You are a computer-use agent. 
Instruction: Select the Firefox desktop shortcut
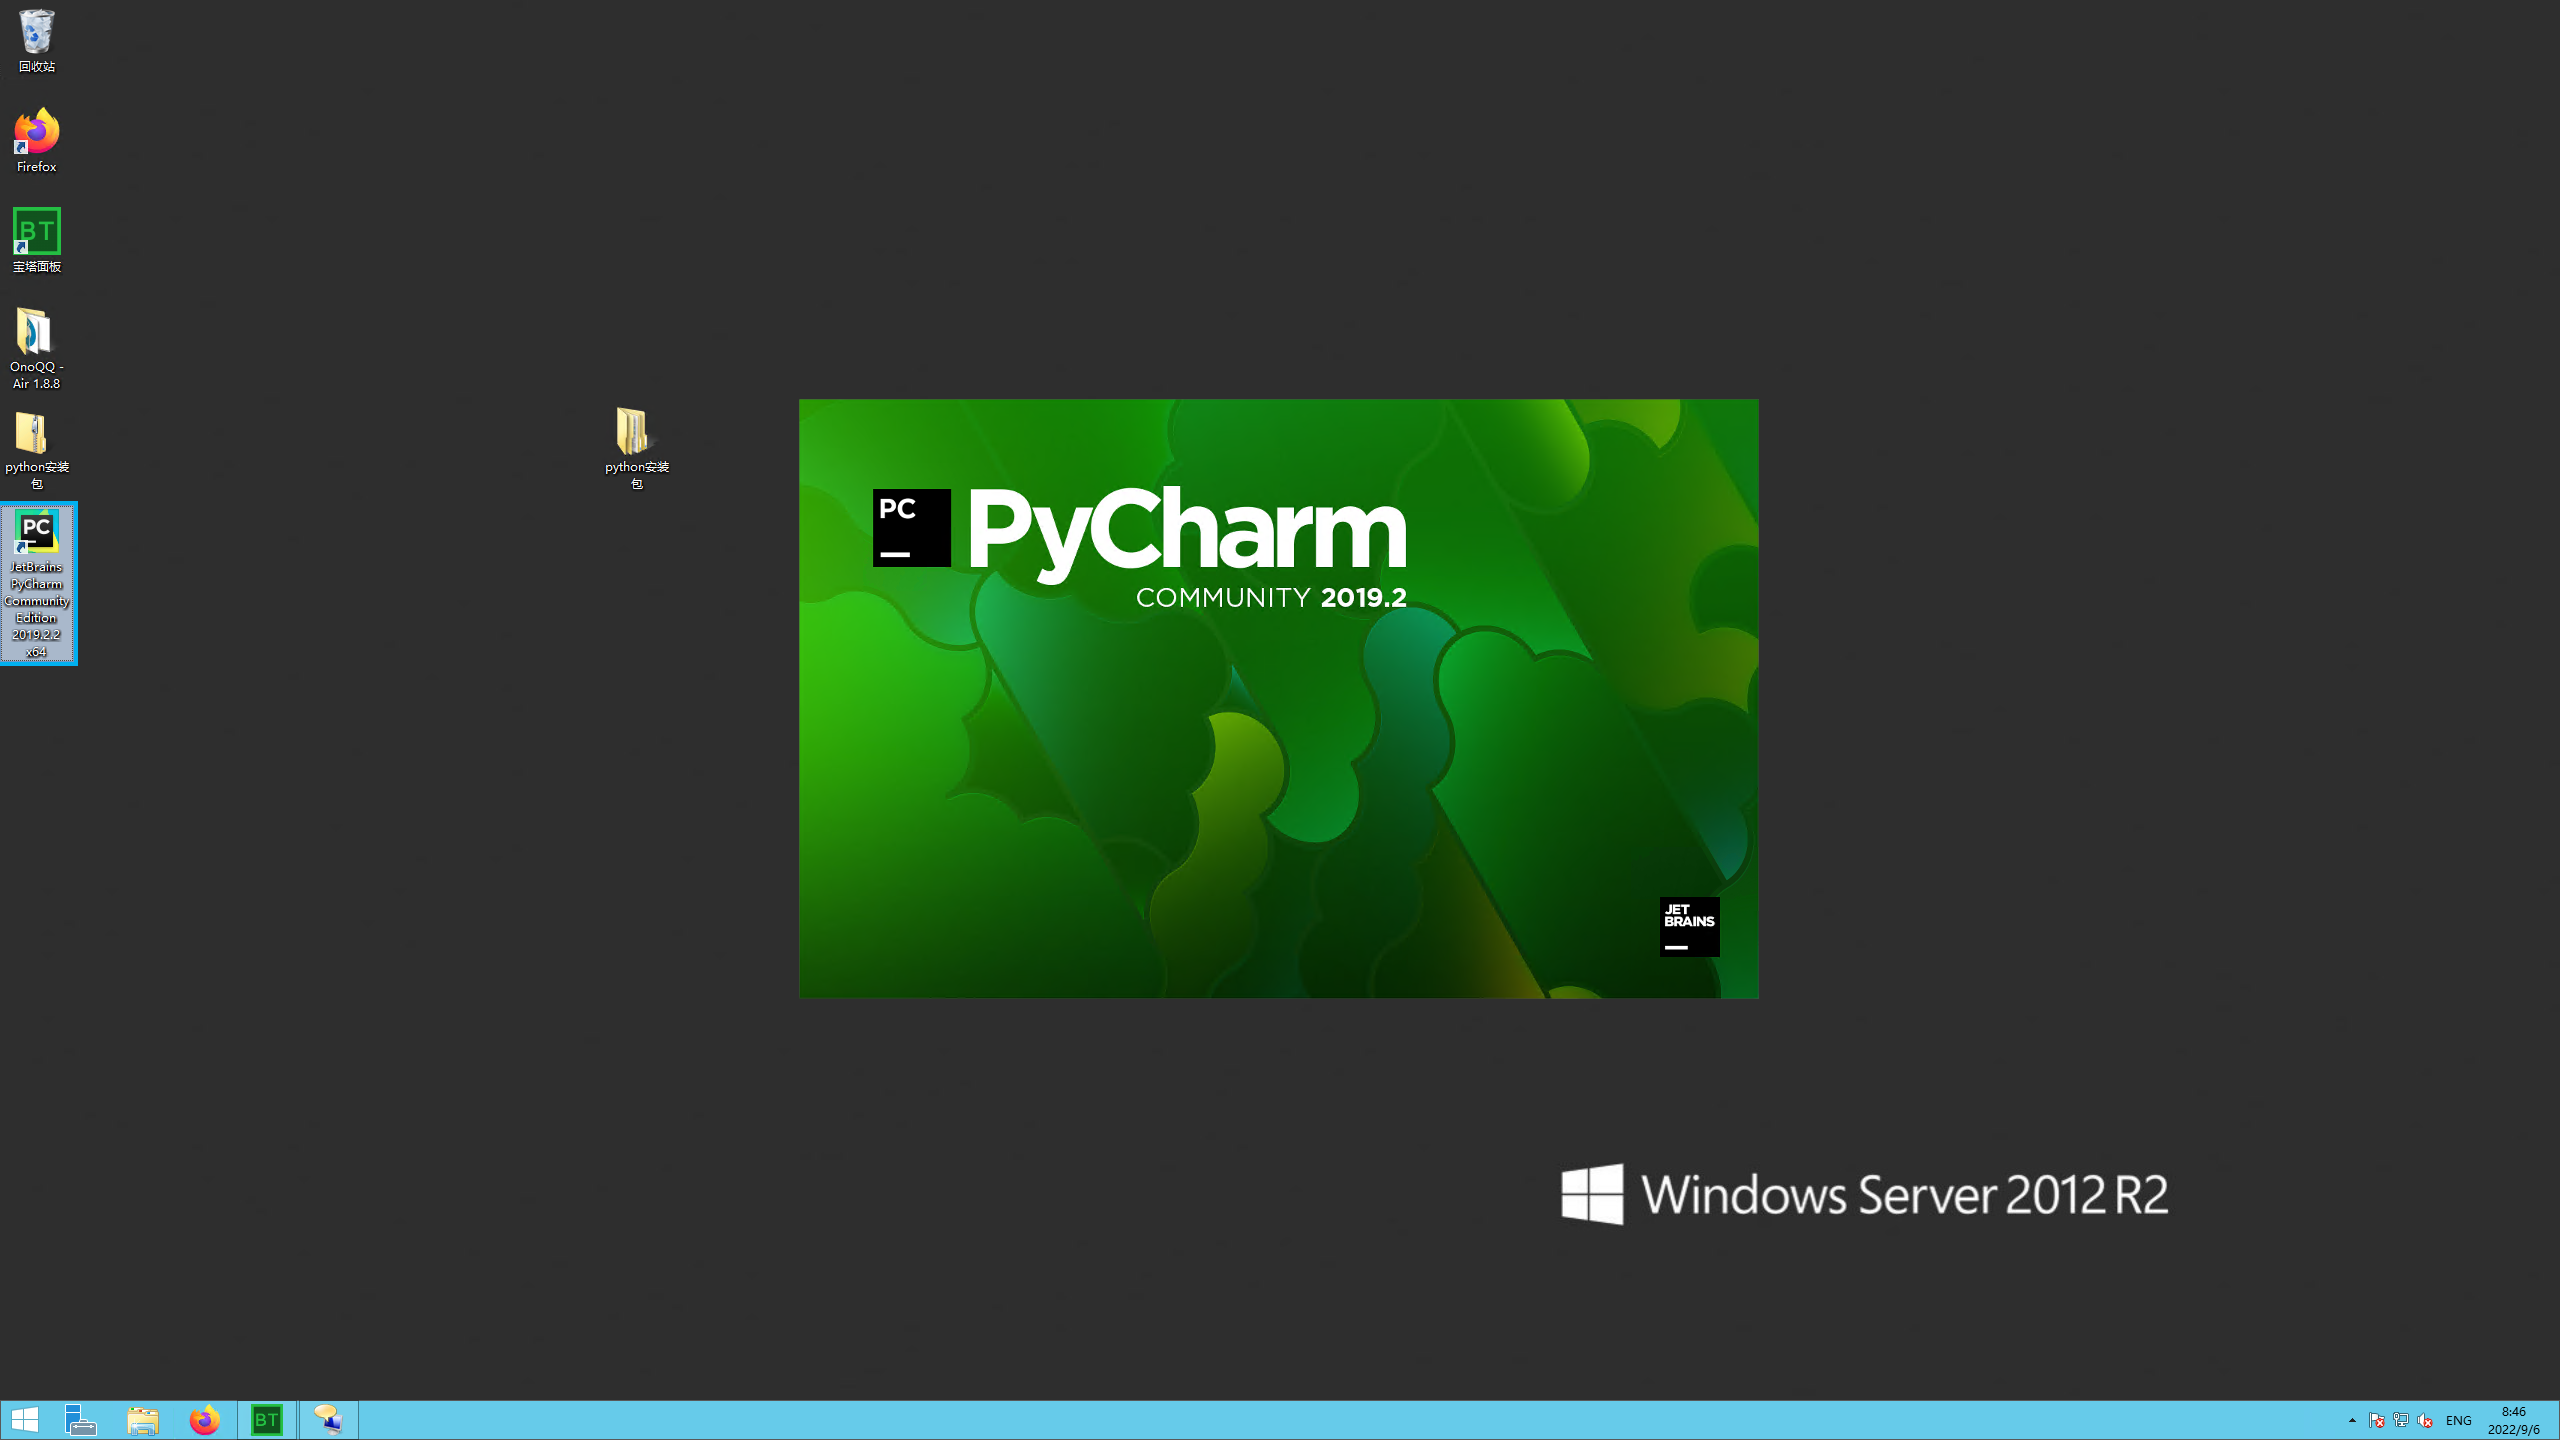pyautogui.click(x=36, y=140)
